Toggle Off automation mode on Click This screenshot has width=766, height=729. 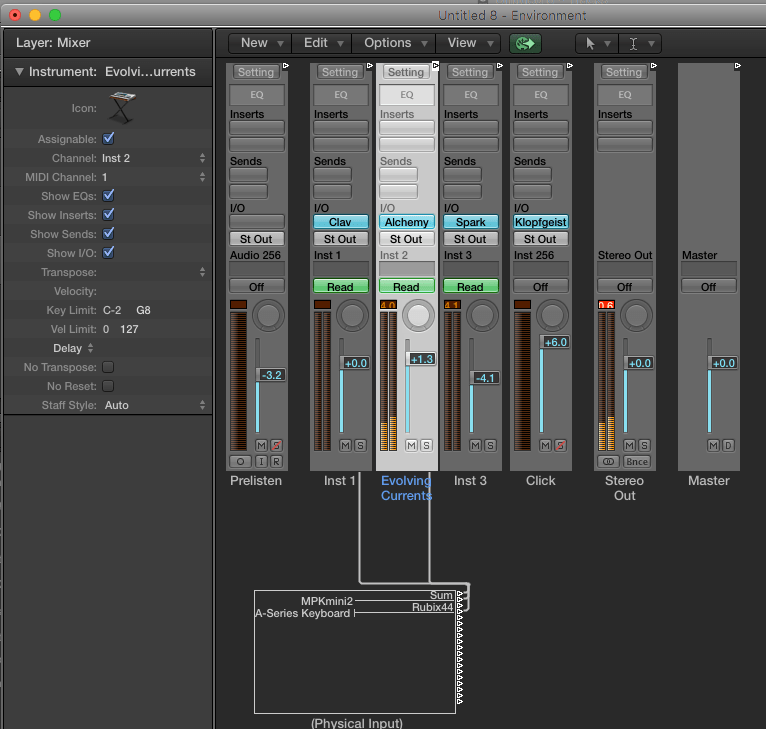tap(541, 286)
